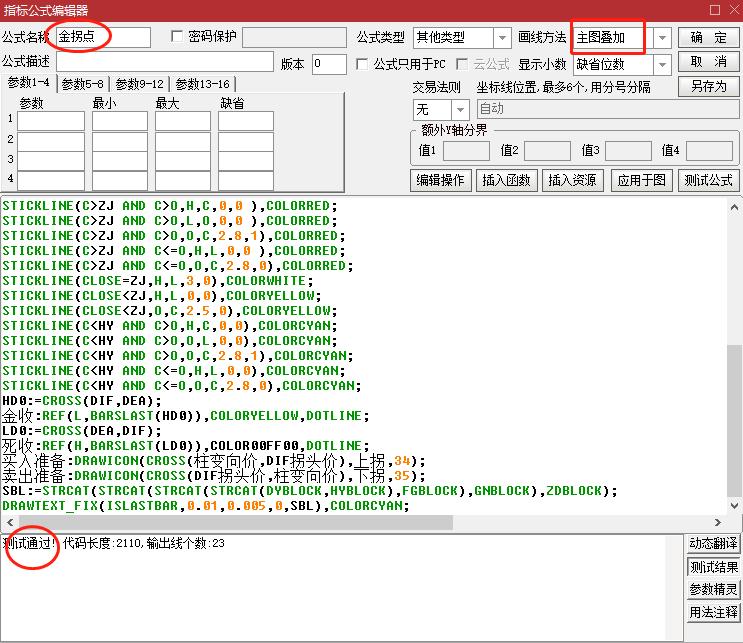
Task: Enable the 公式只用于PC option
Action: click(363, 64)
